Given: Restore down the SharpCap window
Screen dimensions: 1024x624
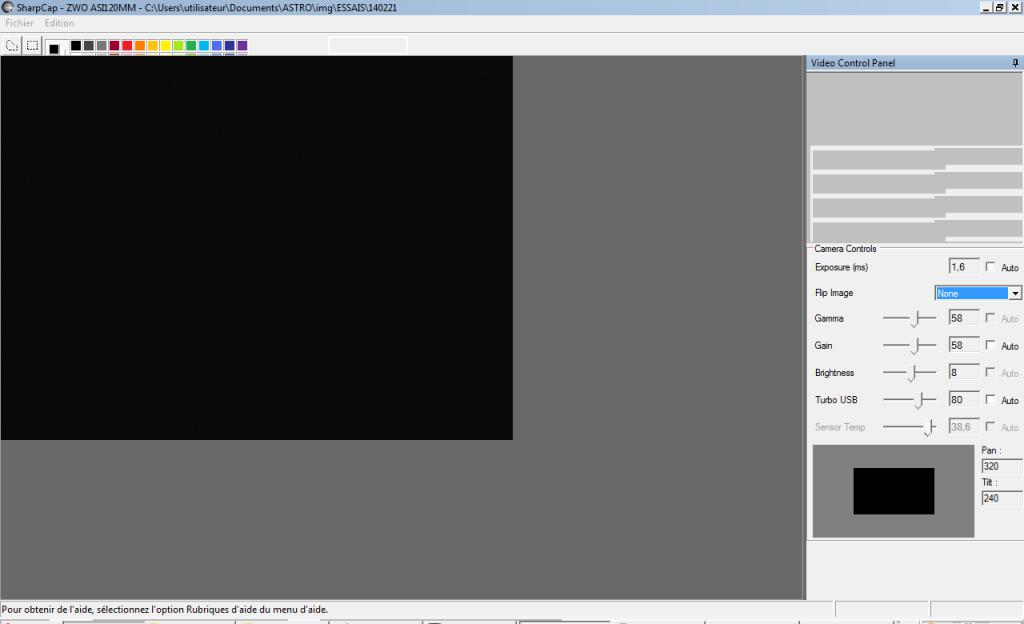Looking at the screenshot, I should click(999, 7).
